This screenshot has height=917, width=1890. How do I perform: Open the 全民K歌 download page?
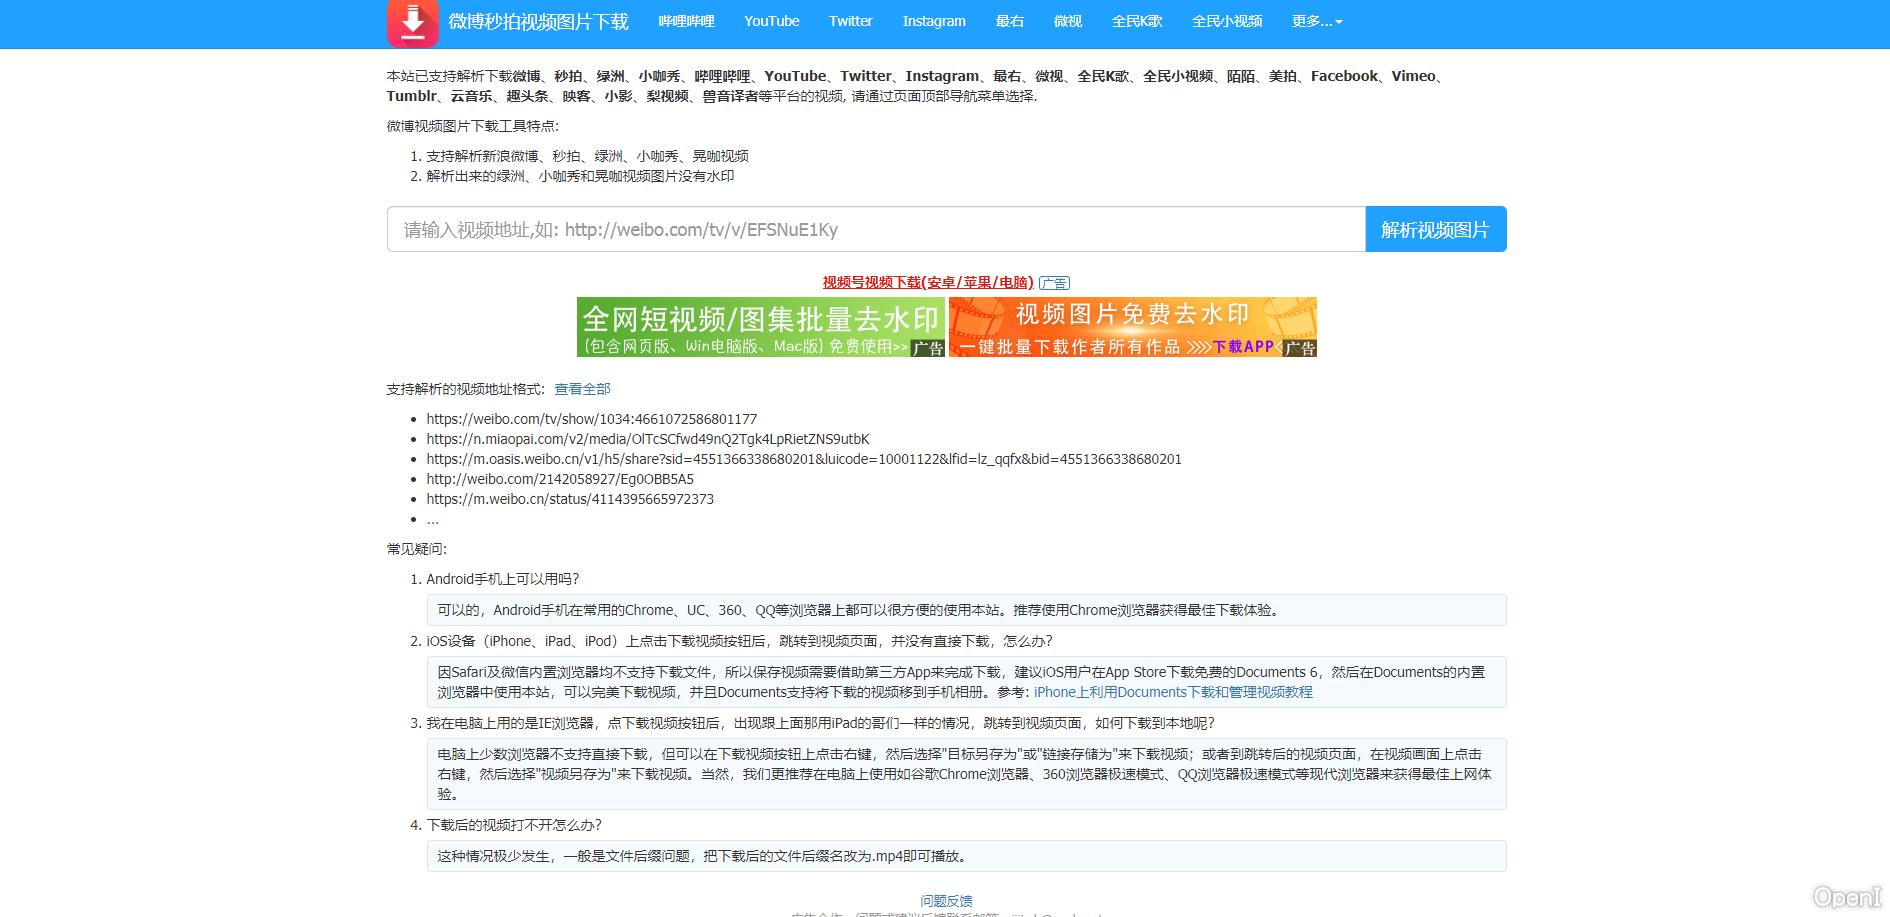pos(1138,21)
